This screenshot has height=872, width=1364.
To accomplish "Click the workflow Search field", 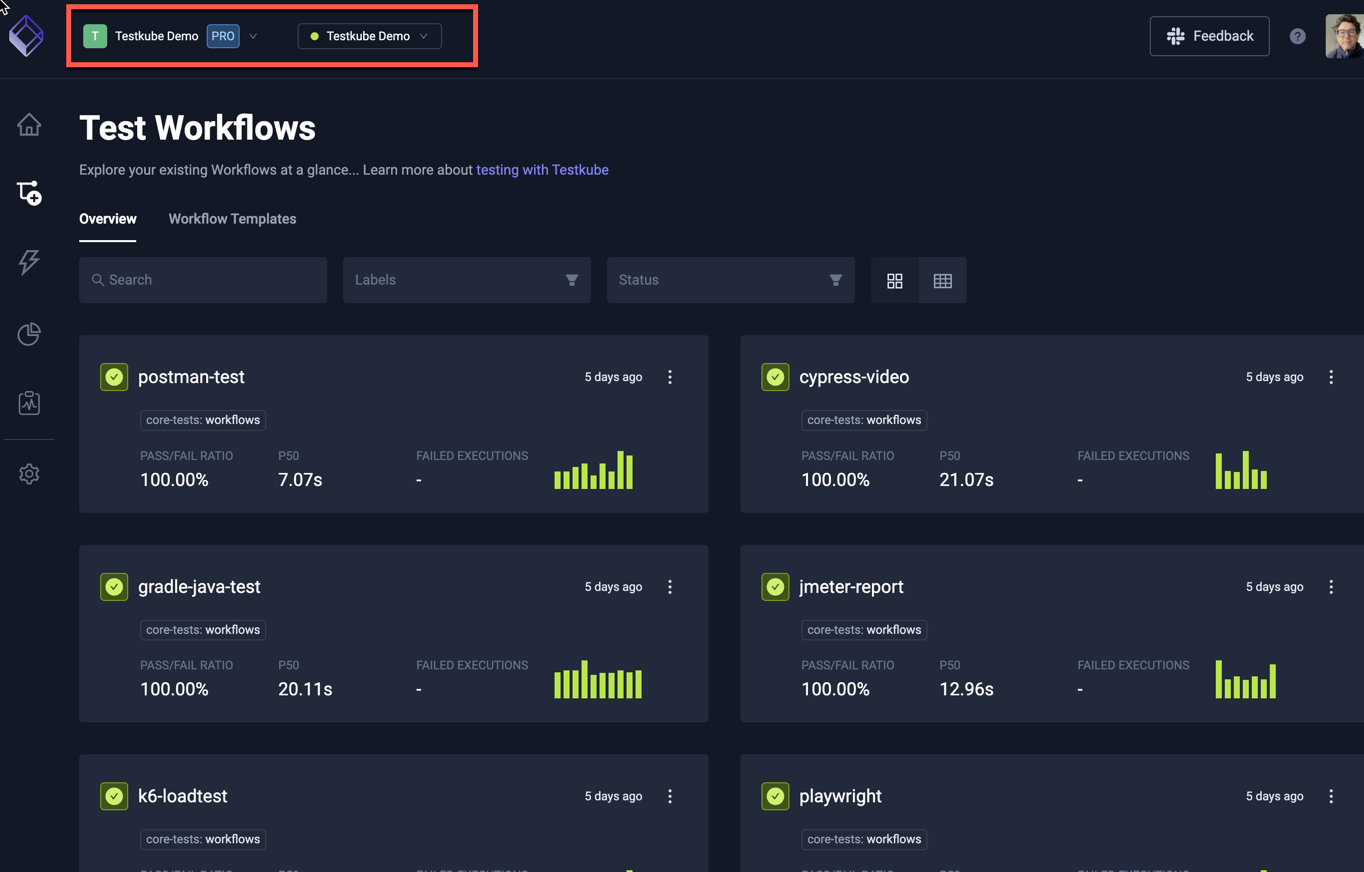I will (203, 280).
